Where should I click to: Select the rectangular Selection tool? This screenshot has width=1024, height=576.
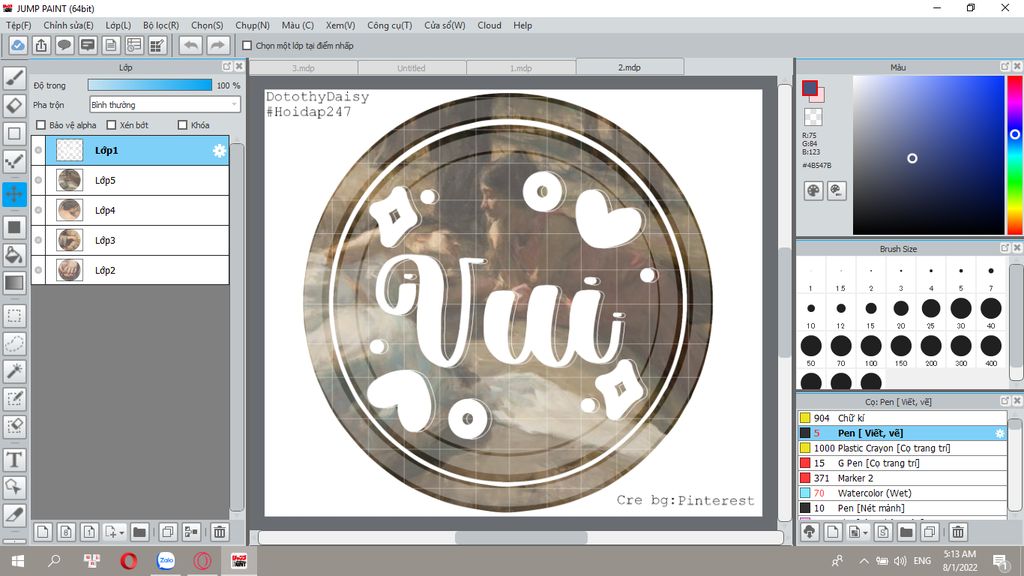(14, 316)
